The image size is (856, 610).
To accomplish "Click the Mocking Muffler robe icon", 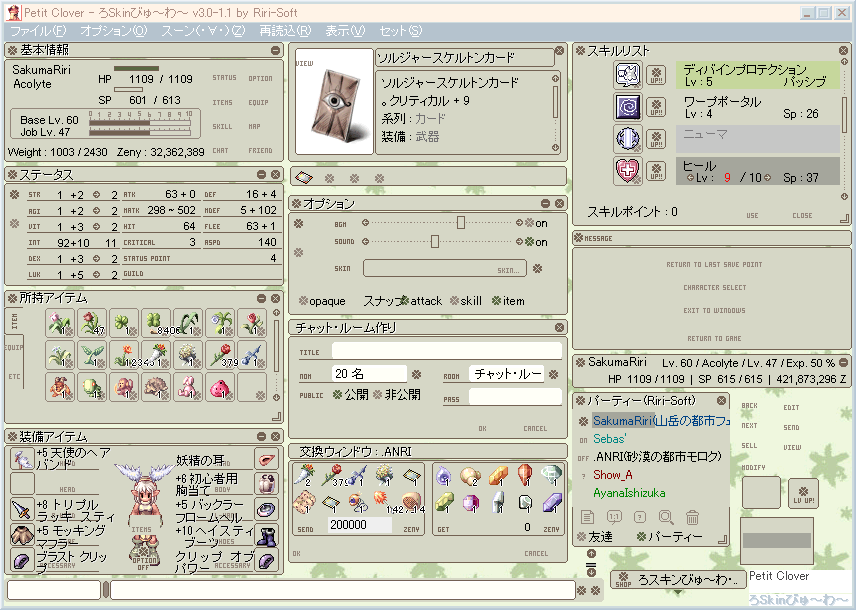I will [22, 535].
